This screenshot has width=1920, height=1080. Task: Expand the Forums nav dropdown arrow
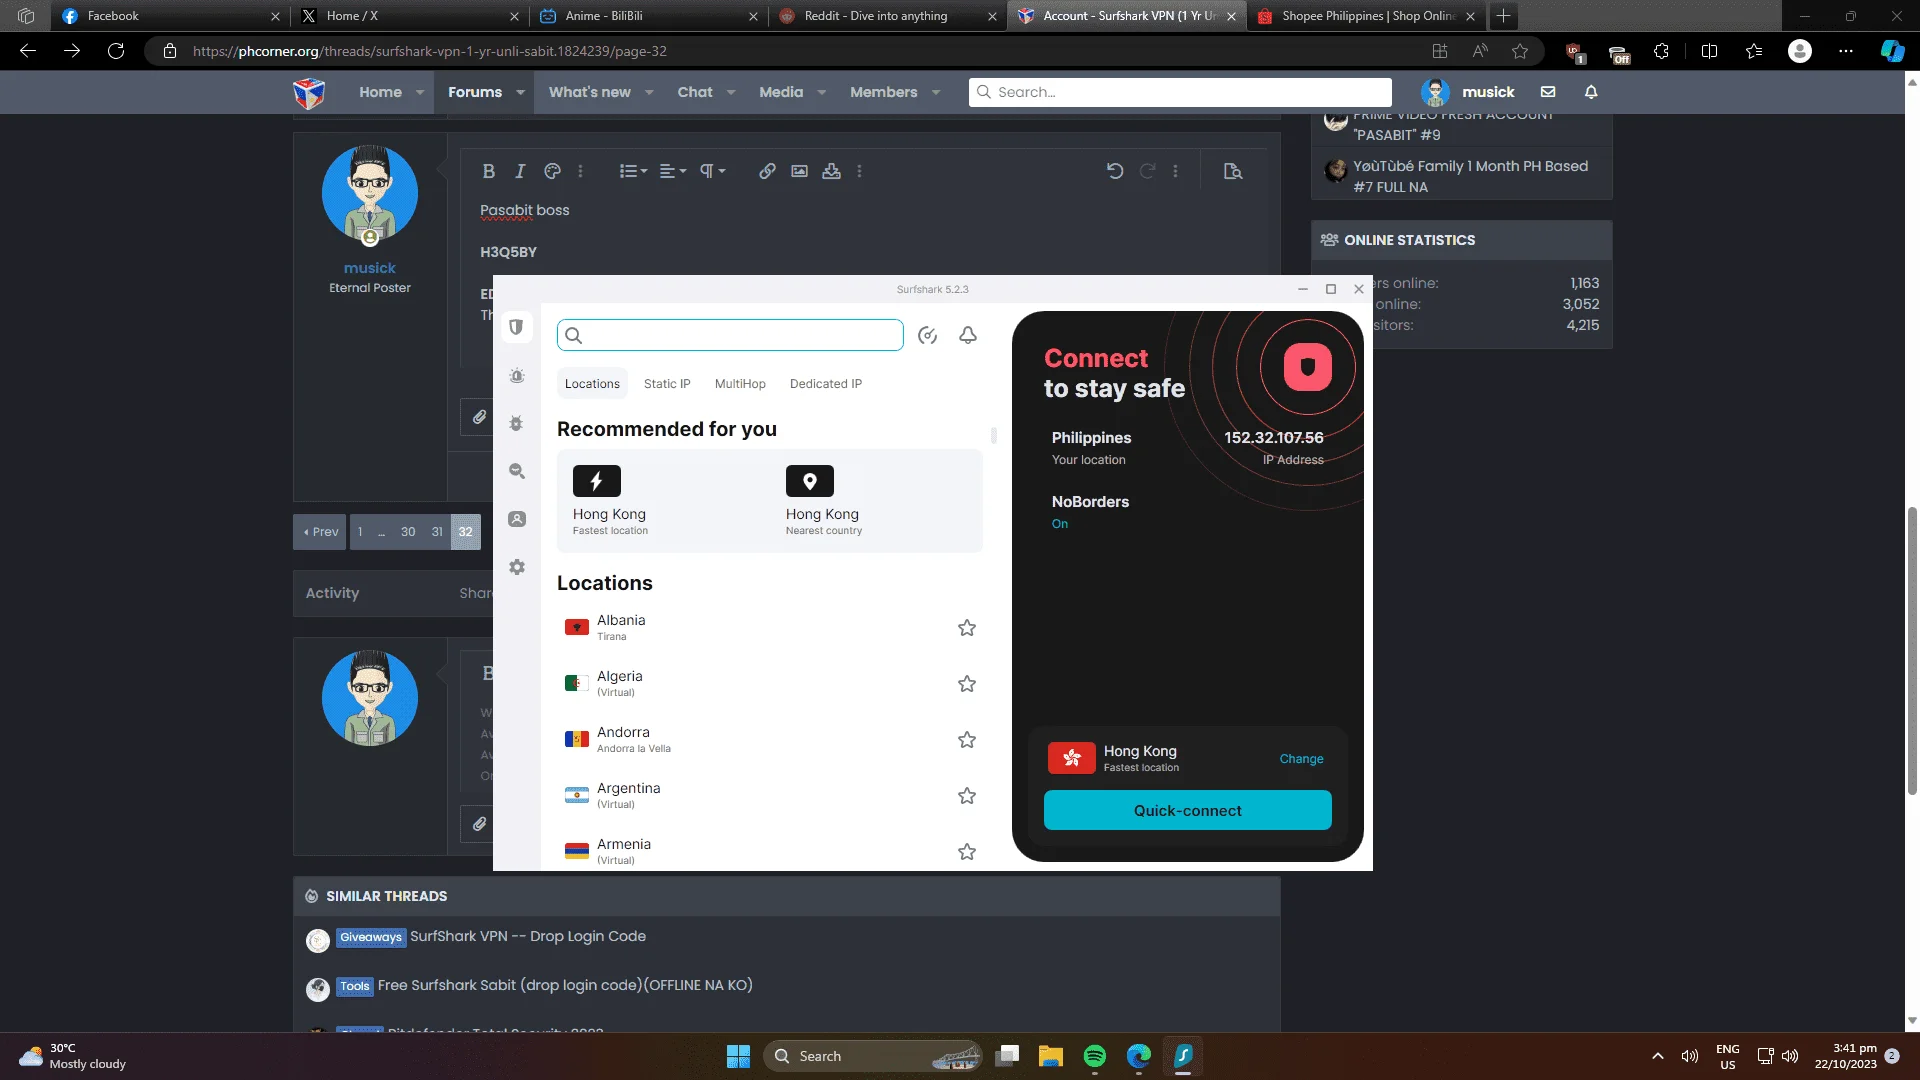point(521,92)
